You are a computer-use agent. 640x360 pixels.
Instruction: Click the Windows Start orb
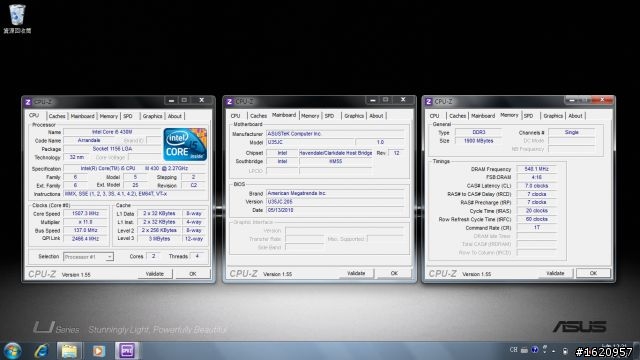click(x=12, y=351)
